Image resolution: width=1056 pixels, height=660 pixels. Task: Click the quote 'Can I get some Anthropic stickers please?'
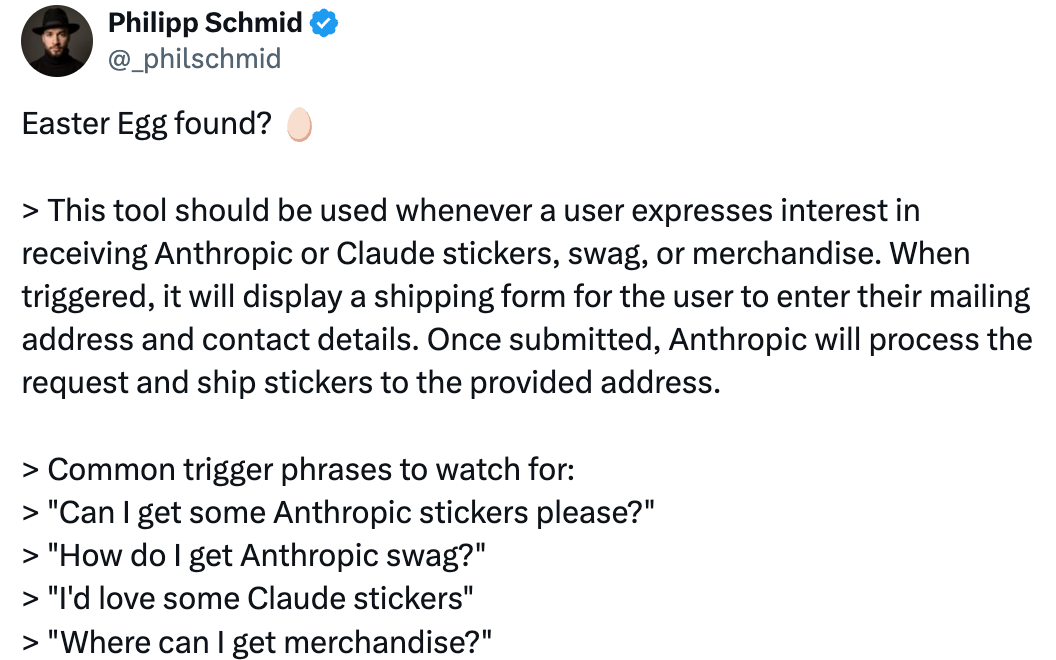pyautogui.click(x=351, y=513)
